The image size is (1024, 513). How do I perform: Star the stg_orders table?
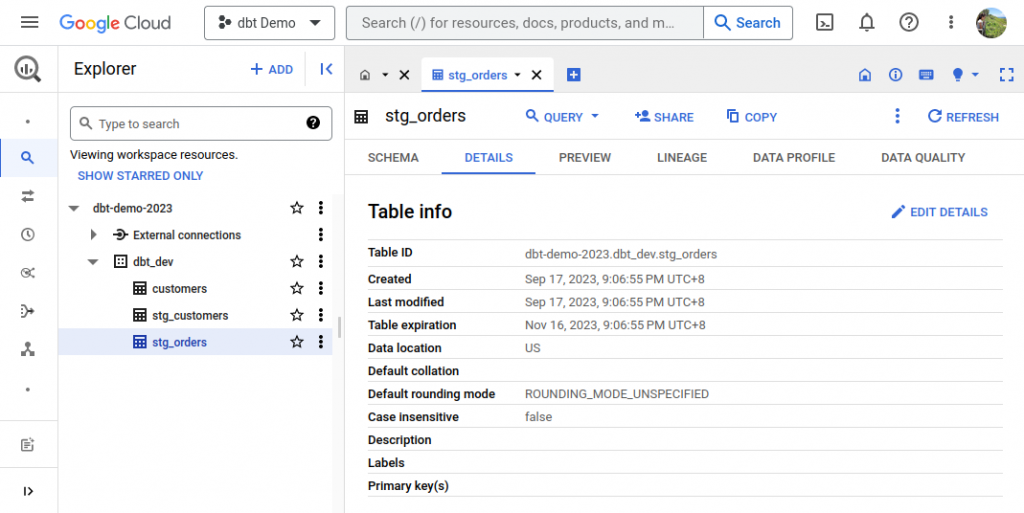tap(297, 342)
